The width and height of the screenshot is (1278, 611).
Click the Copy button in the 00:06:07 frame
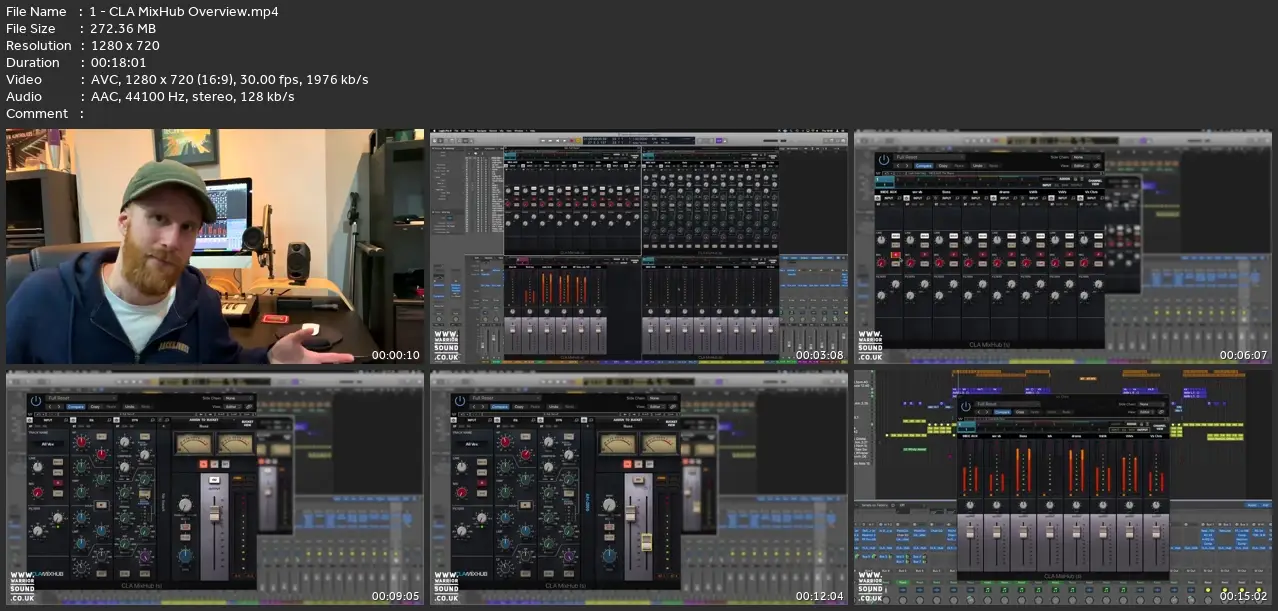(x=943, y=166)
